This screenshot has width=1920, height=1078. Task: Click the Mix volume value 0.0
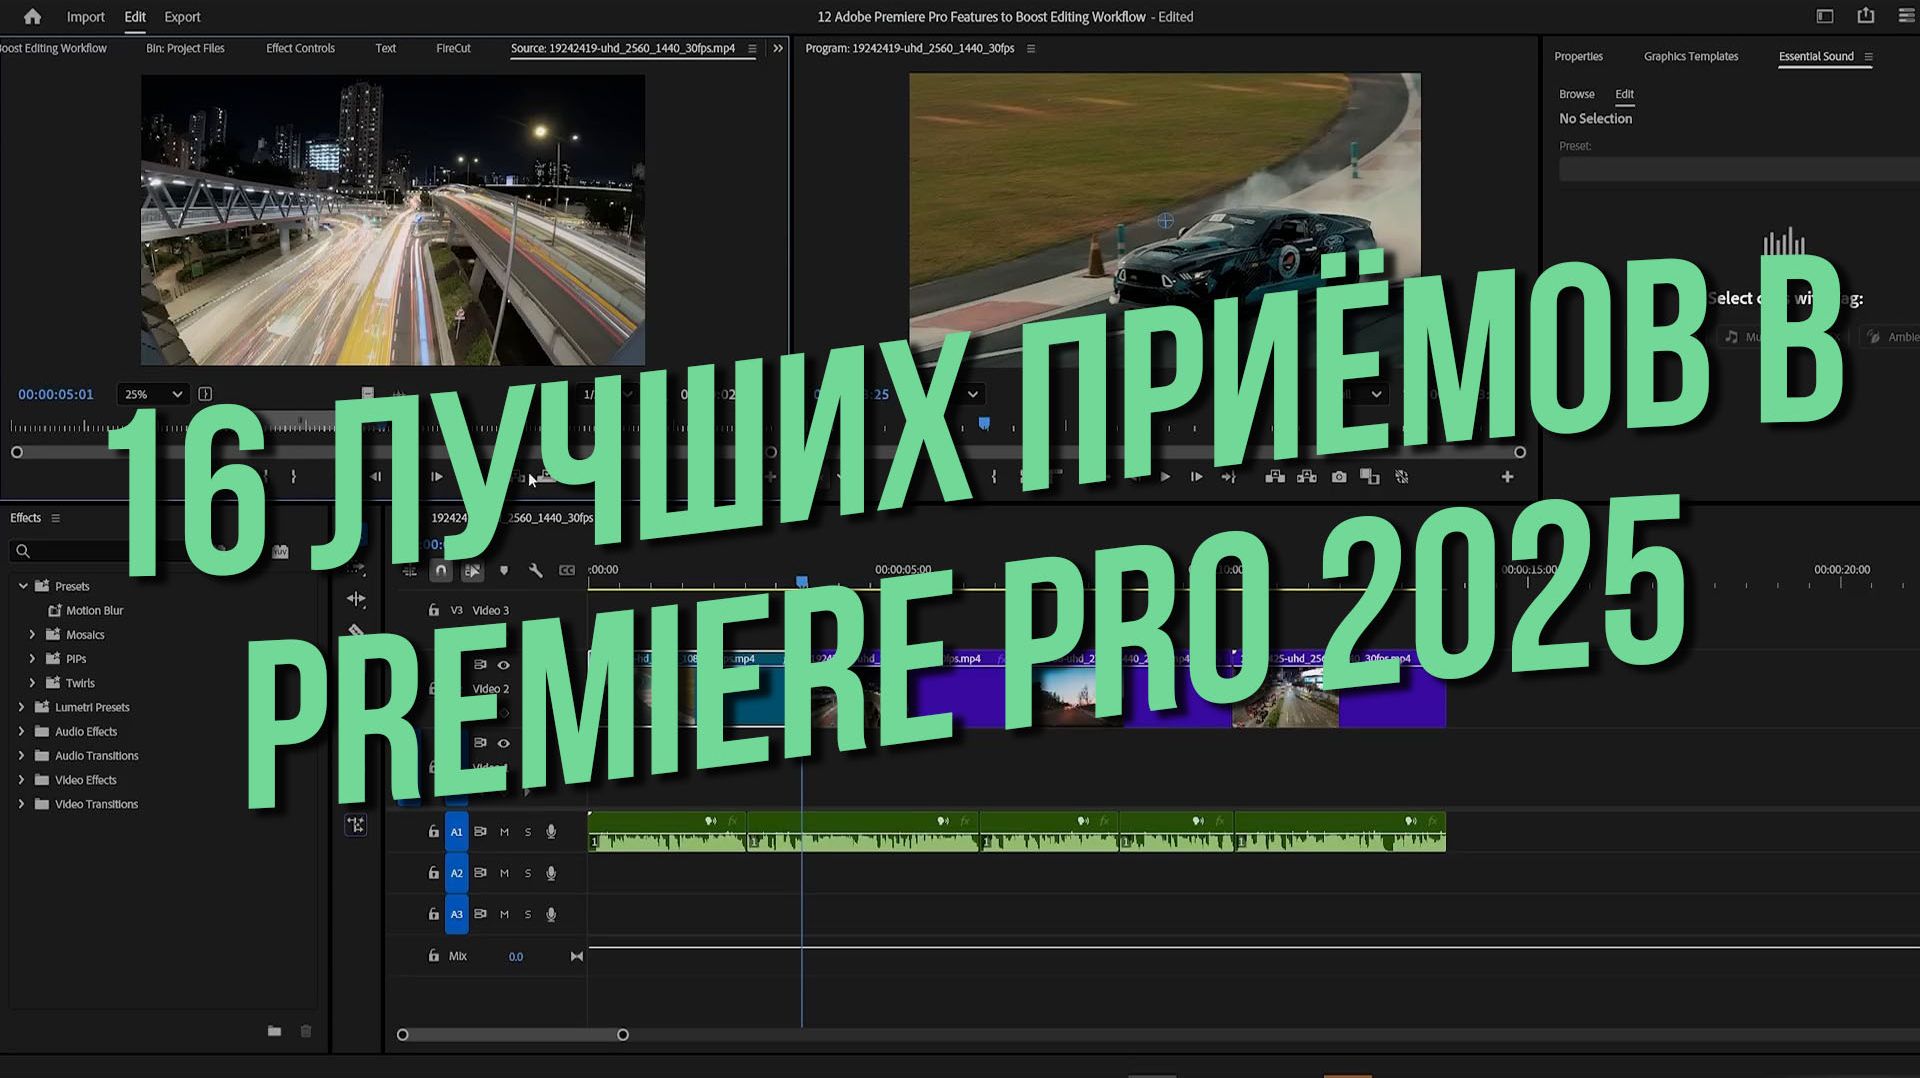pyautogui.click(x=516, y=957)
